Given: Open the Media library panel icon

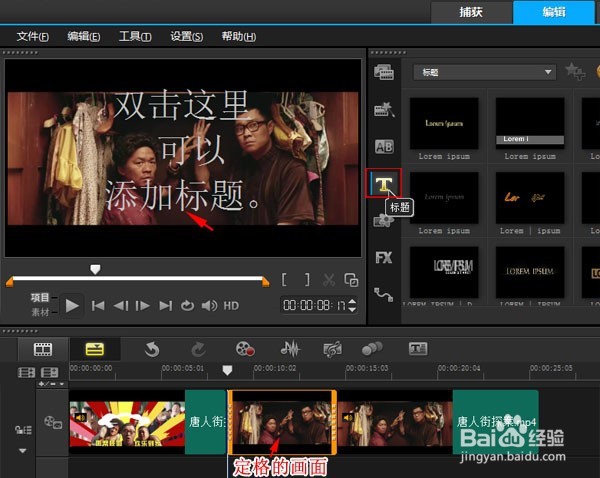Looking at the screenshot, I should coord(384,72).
